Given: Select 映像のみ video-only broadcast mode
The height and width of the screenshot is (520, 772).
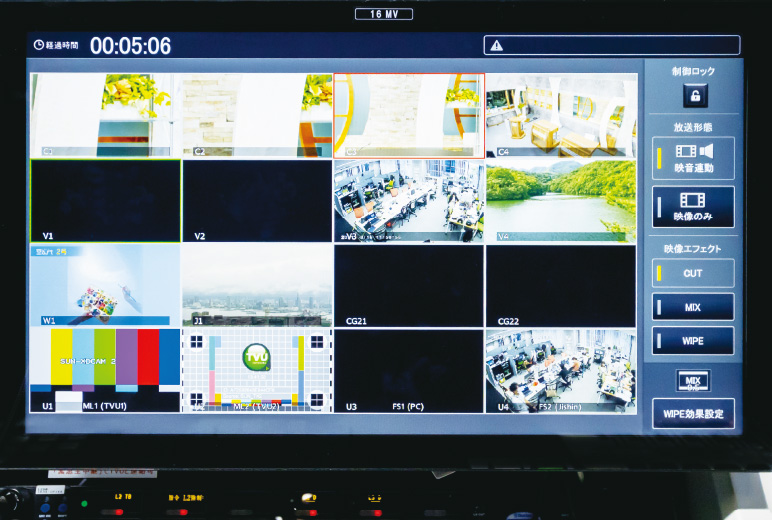Looking at the screenshot, I should click(693, 206).
